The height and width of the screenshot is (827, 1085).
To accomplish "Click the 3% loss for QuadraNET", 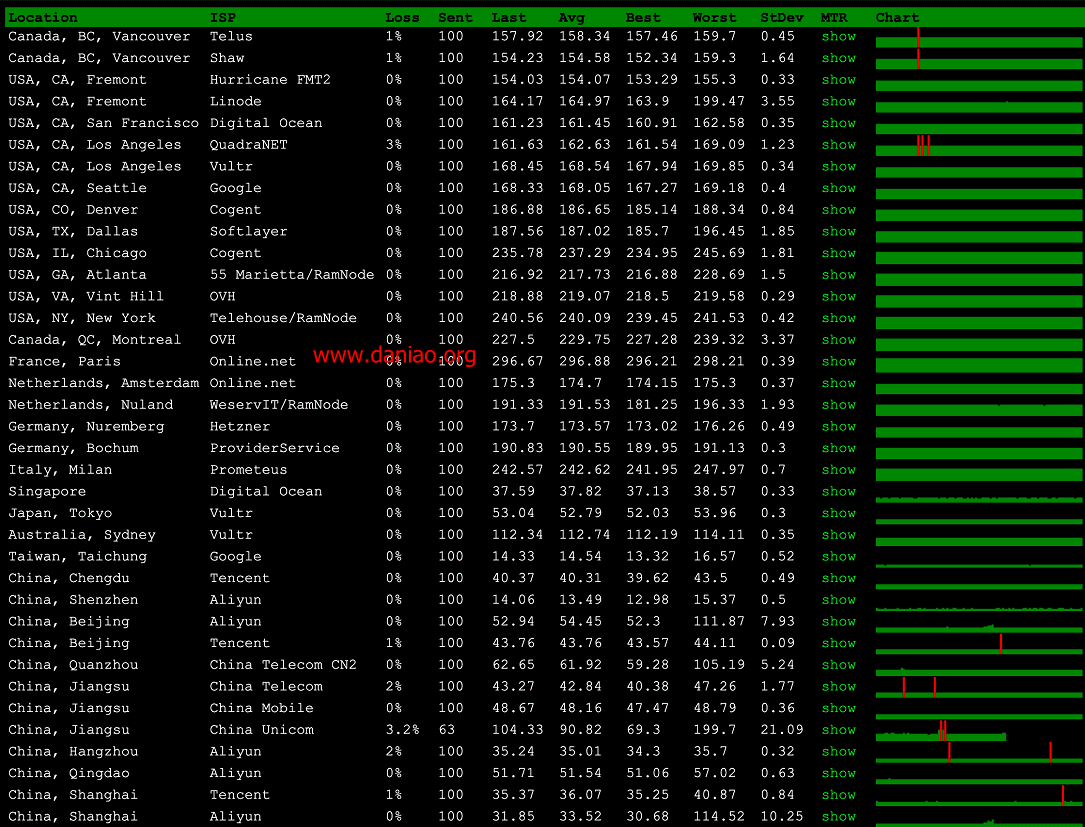I will click(394, 145).
